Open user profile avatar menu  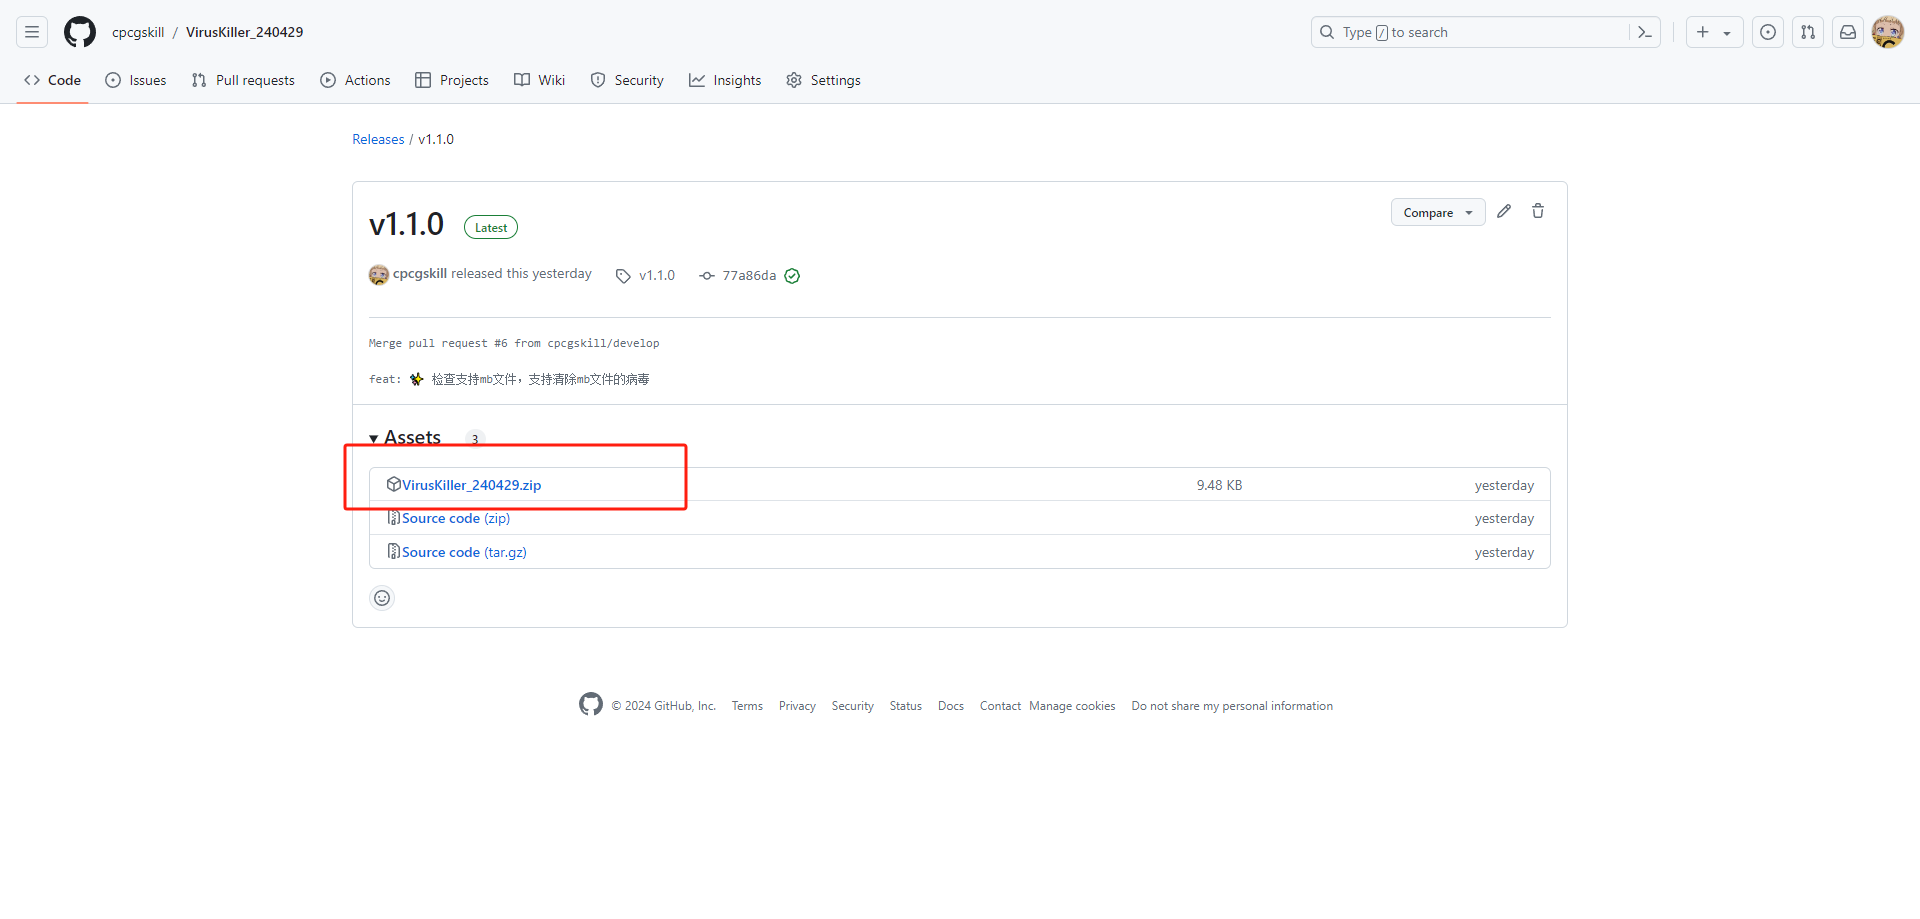click(1888, 32)
